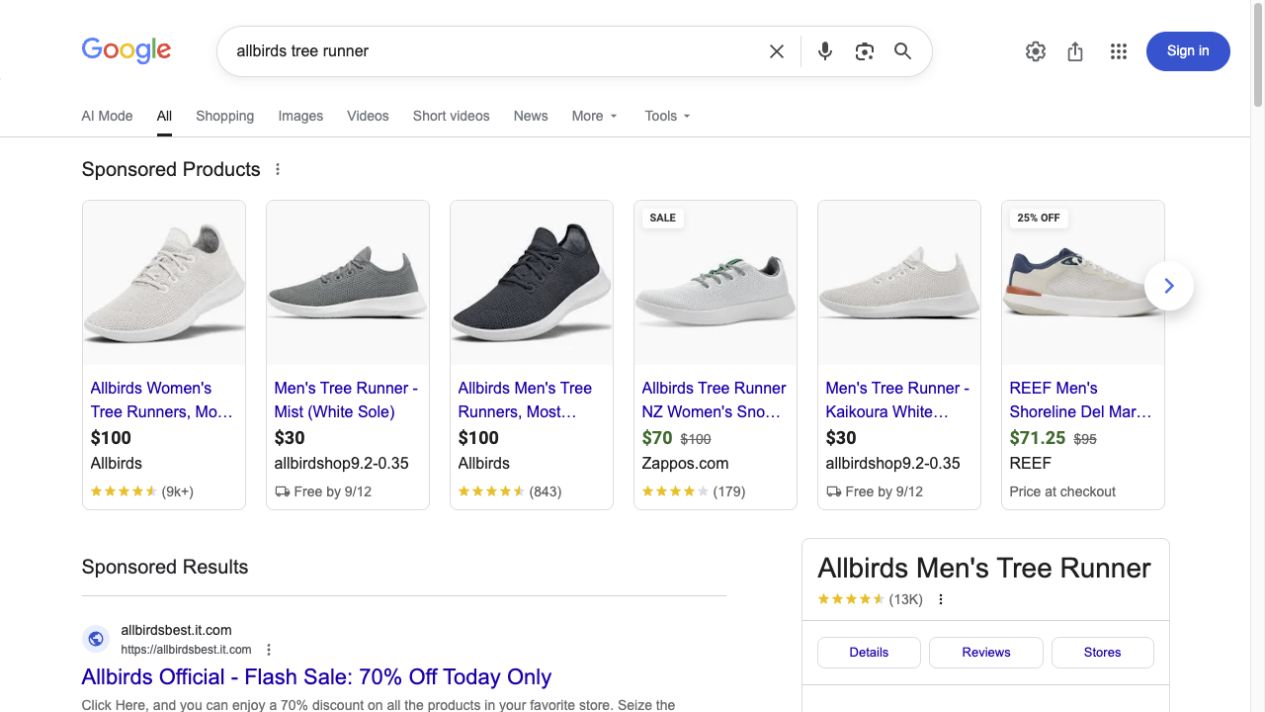Open search by image camera icon

pos(864,51)
